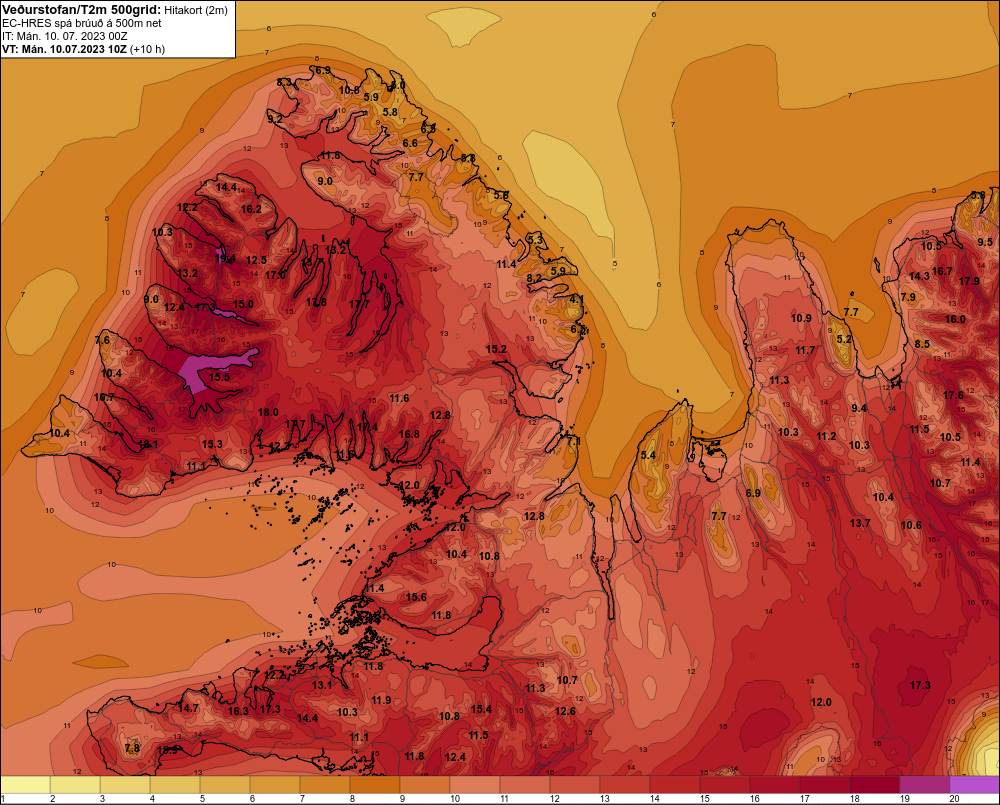The height and width of the screenshot is (805, 1000).
Task: Click the 5.4 peninsula temperature value
Action: pos(648,455)
